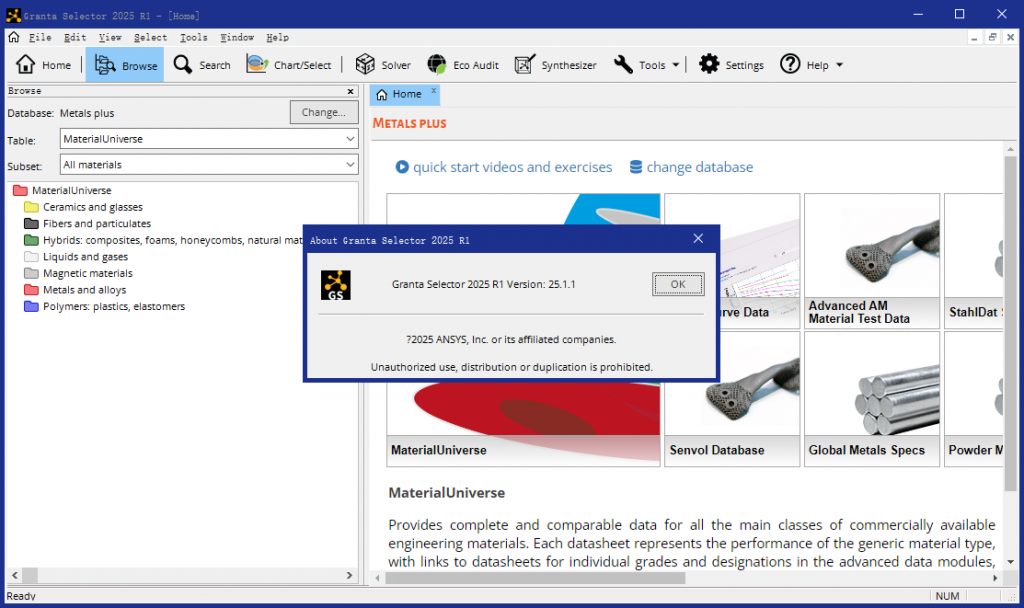The image size is (1024, 608).
Task: Open the Help menu in menu bar
Action: 278,37
